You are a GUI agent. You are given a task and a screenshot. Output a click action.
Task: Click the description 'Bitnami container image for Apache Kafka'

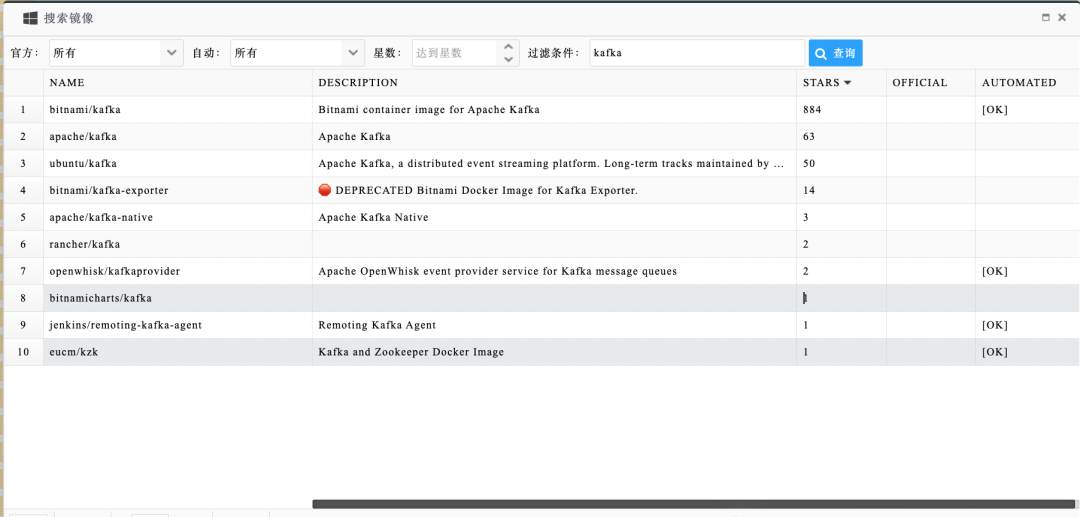coord(429,109)
